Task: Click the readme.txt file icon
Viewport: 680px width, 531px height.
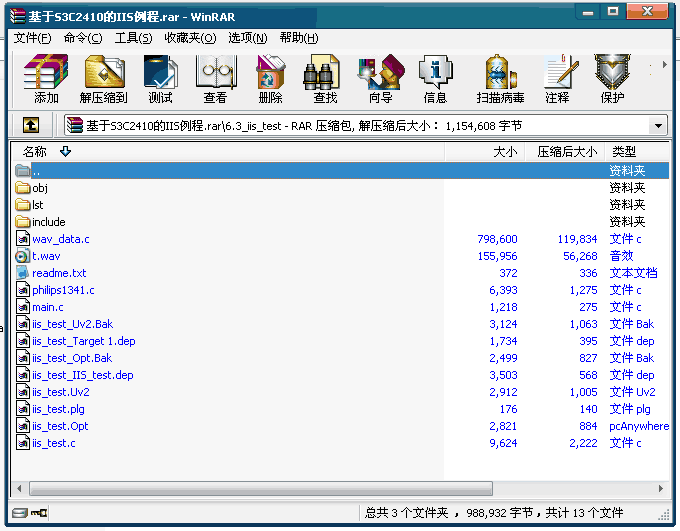Action: 23,273
